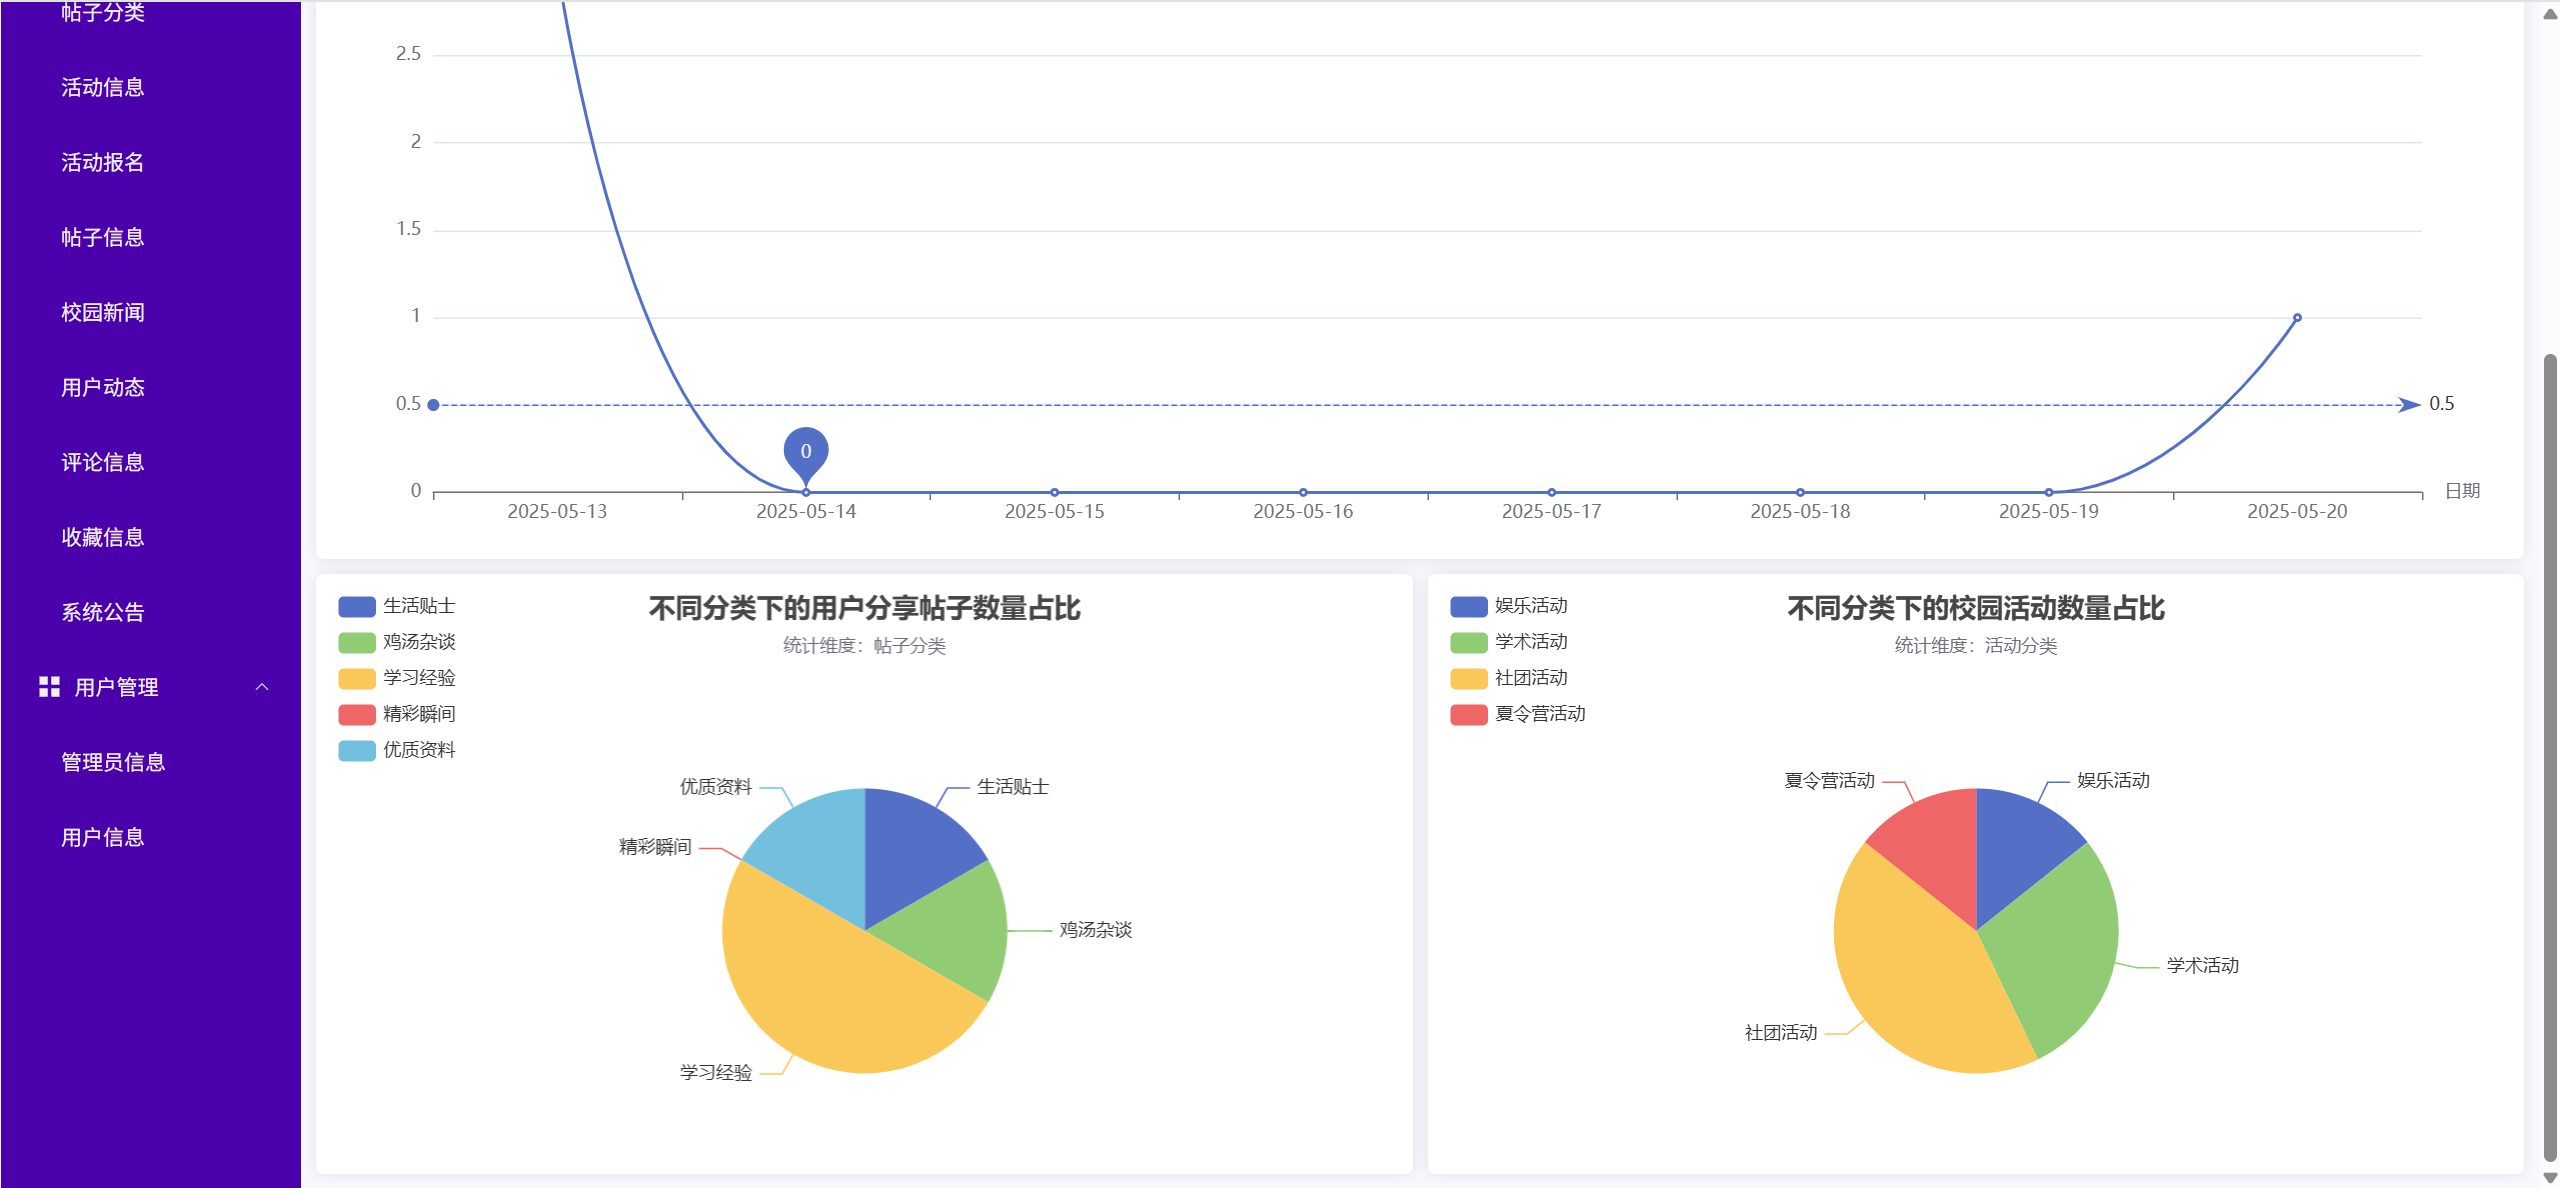The width and height of the screenshot is (2560, 1188).
Task: Click the 学习经验 legend color swatch
Action: tap(356, 679)
